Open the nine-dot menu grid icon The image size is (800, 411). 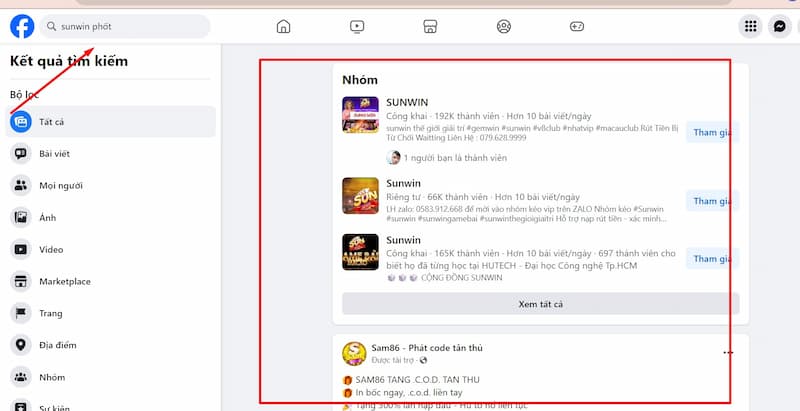[x=751, y=27]
